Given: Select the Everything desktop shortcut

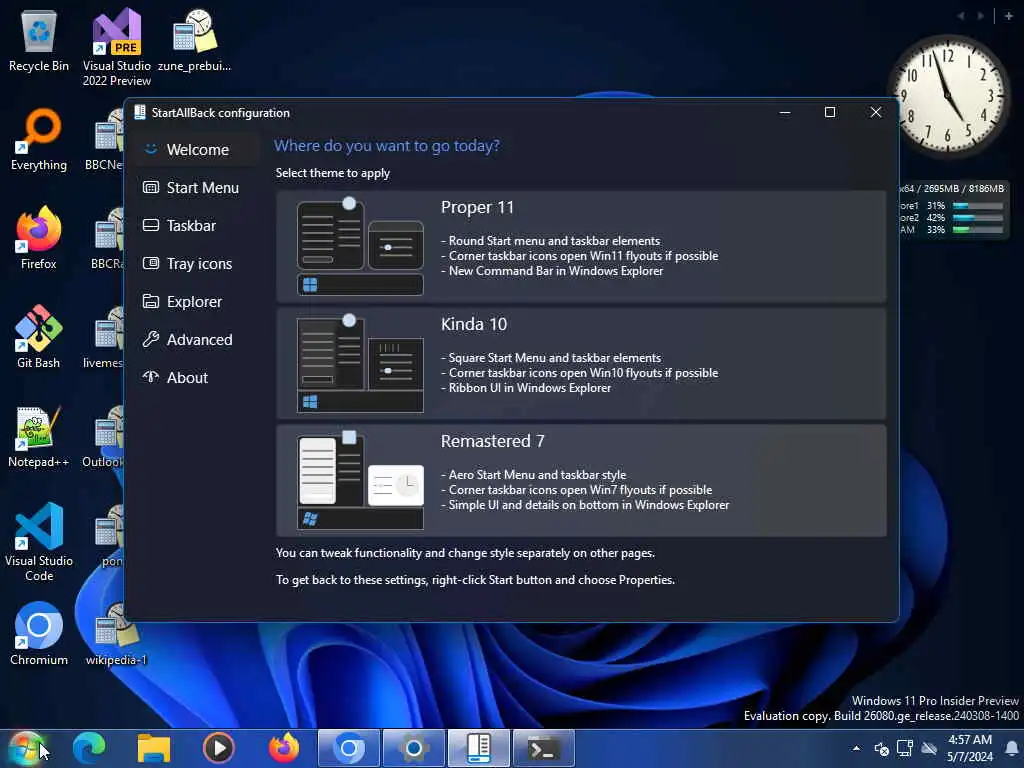Looking at the screenshot, I should coord(39,140).
